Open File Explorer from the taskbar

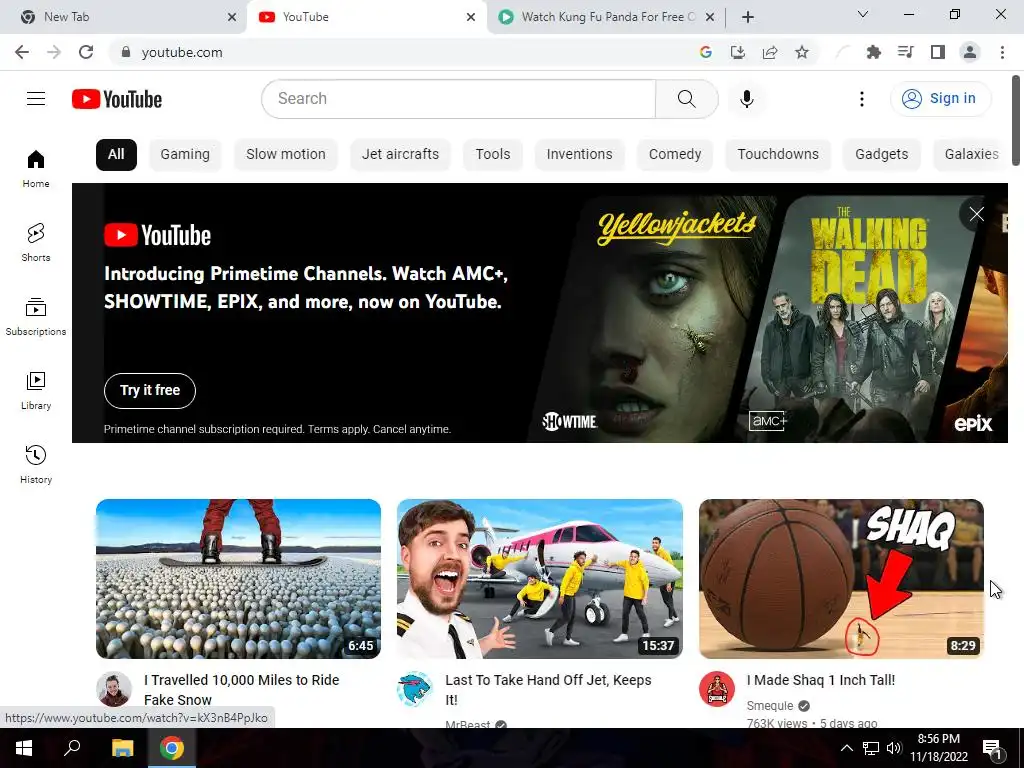(x=122, y=748)
